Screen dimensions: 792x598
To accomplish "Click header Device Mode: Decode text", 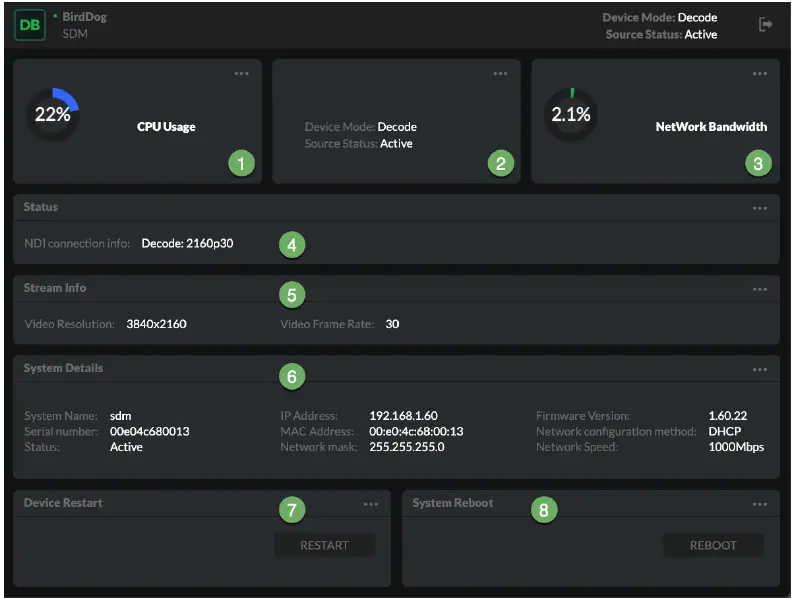I will (x=660, y=18).
